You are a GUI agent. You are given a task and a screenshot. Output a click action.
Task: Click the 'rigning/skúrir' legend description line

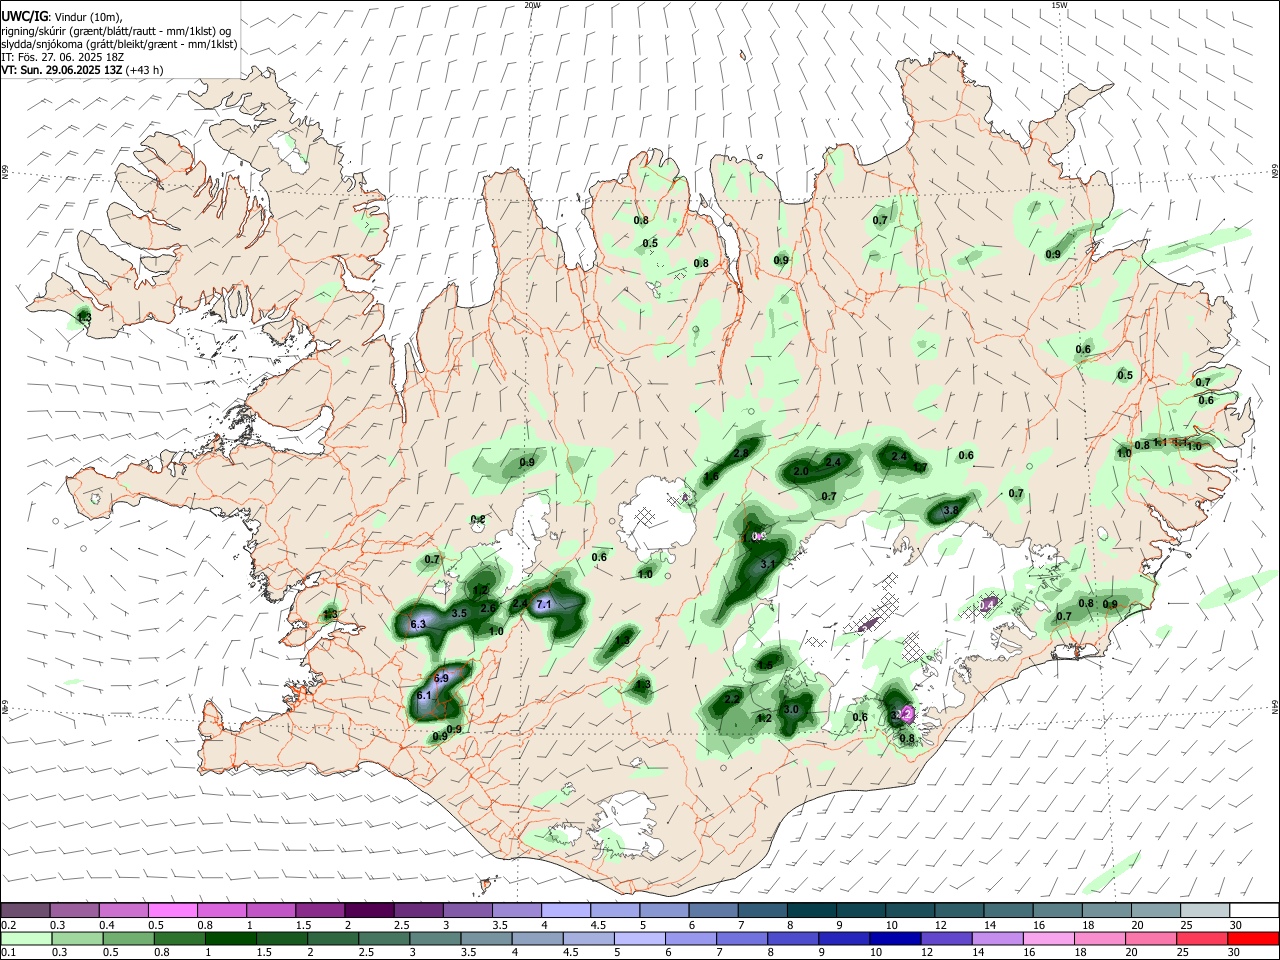point(116,30)
